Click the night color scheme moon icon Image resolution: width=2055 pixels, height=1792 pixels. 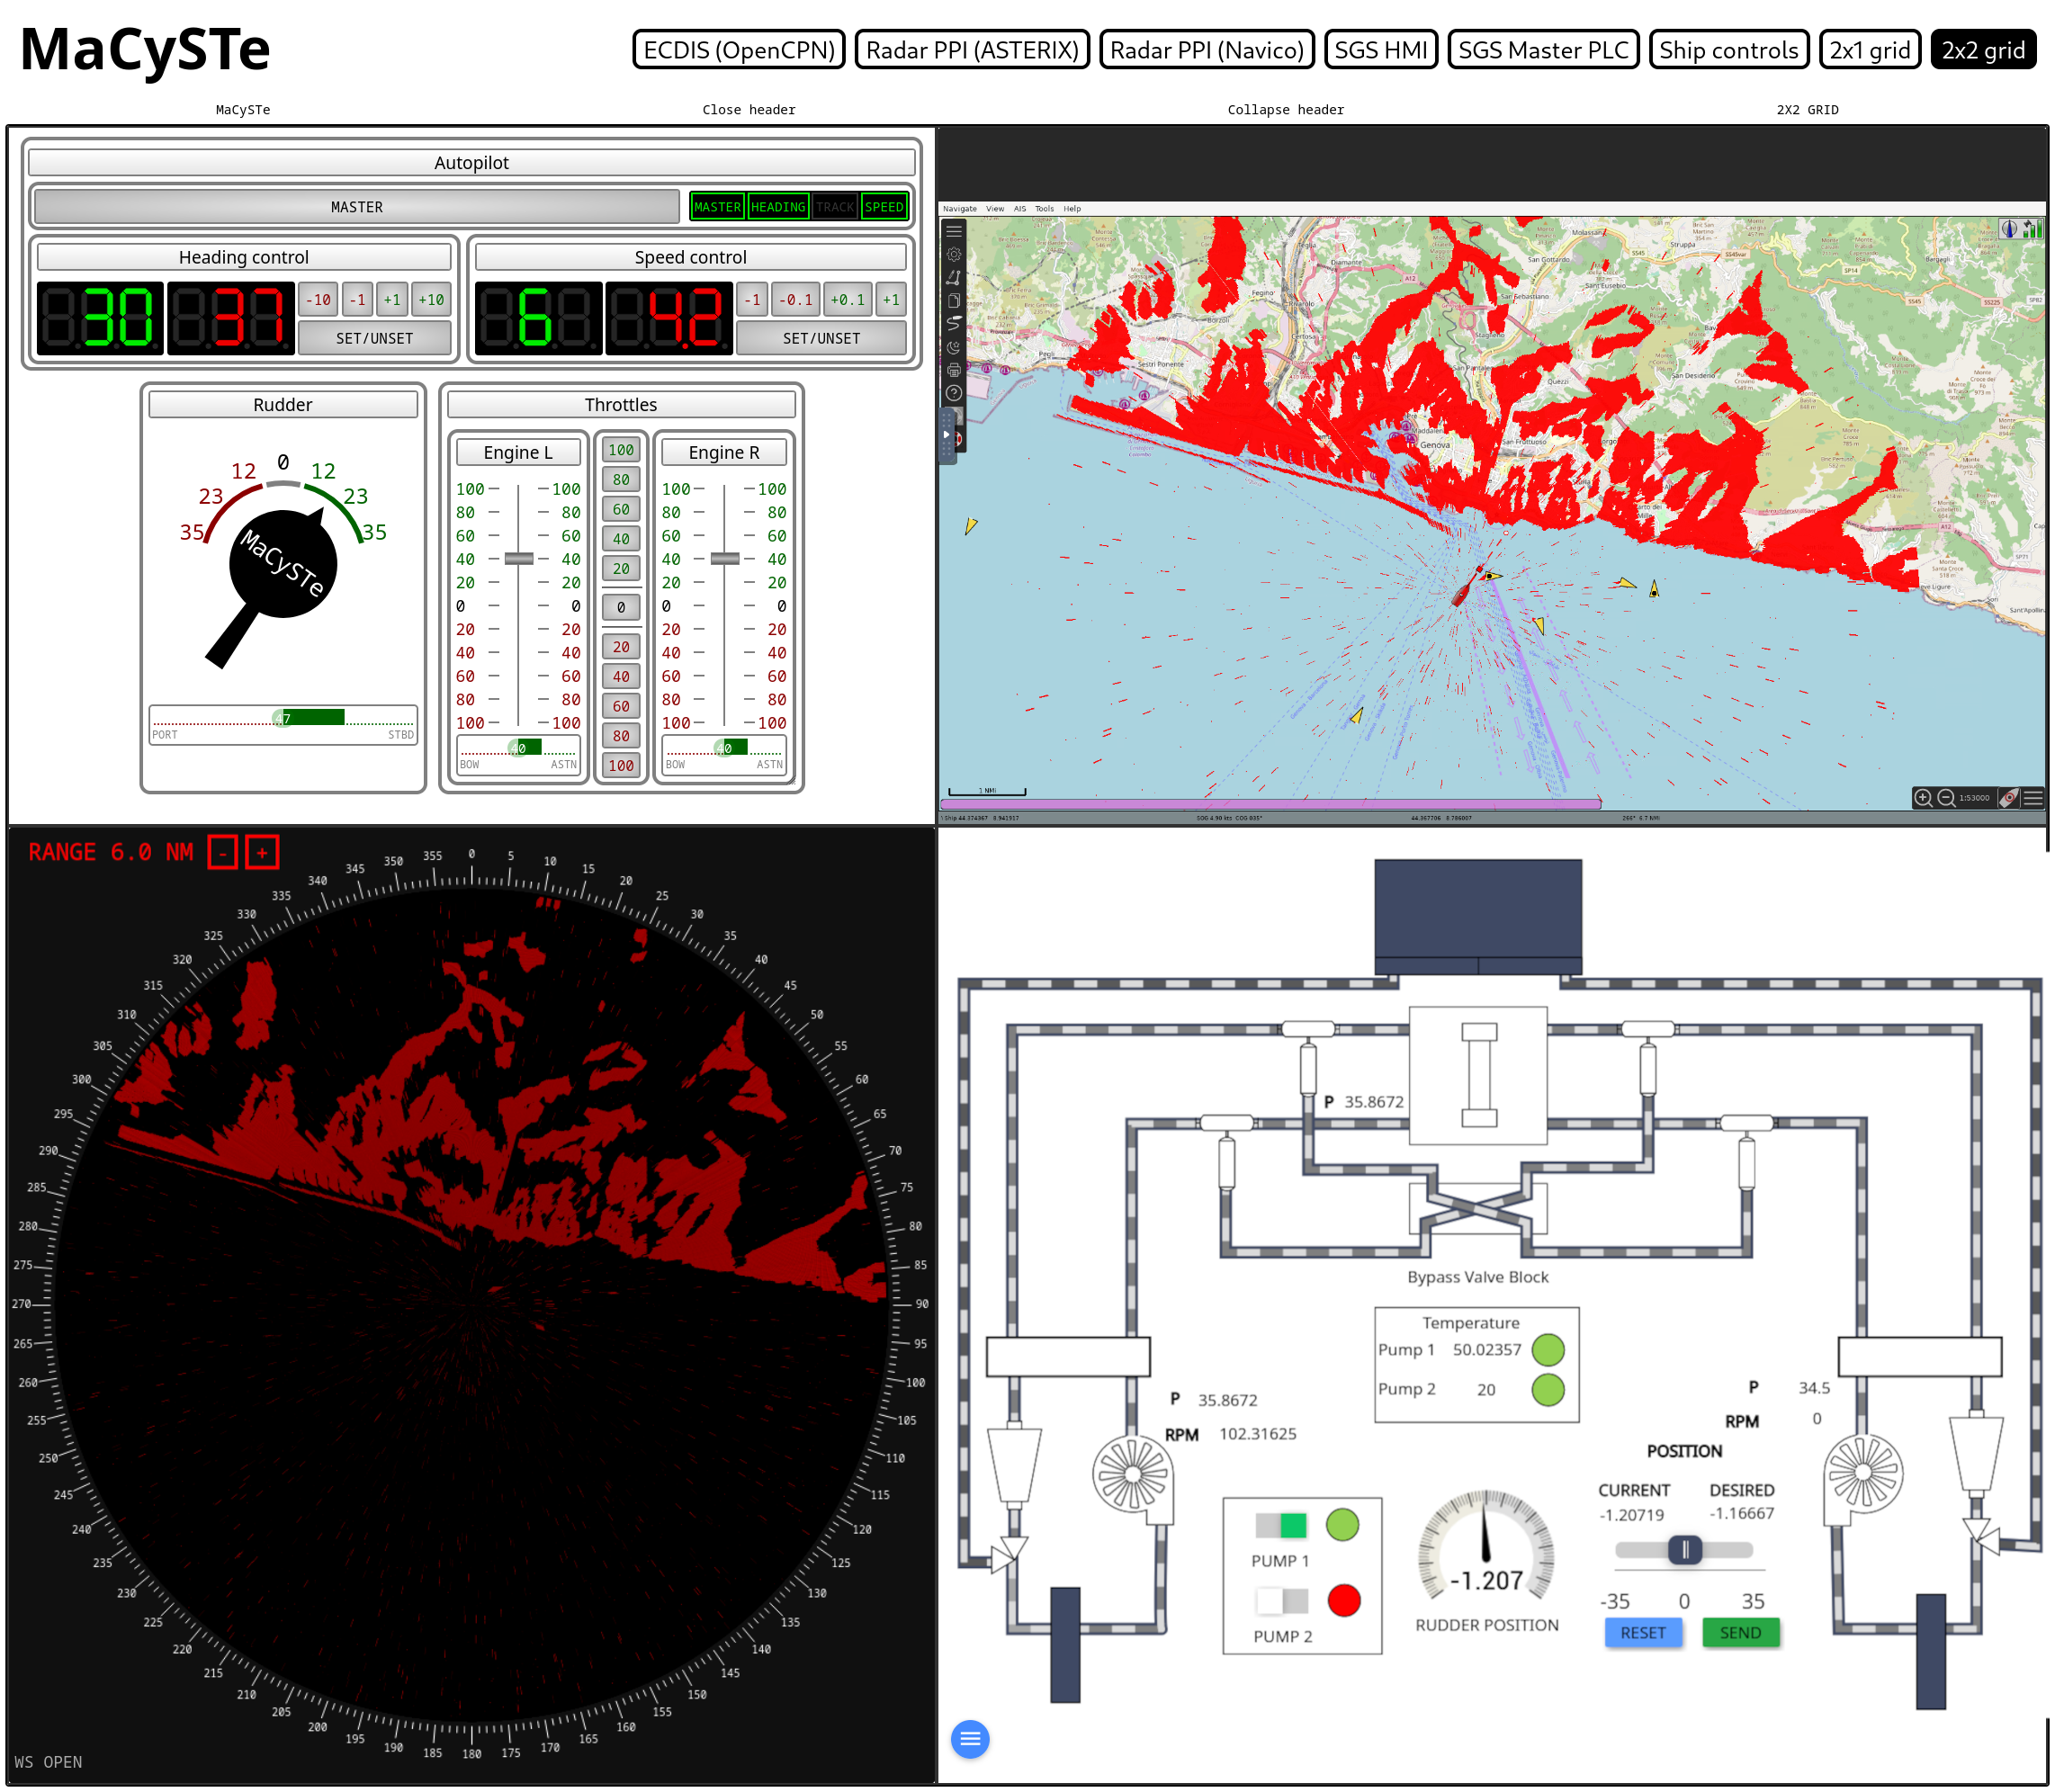tap(954, 348)
